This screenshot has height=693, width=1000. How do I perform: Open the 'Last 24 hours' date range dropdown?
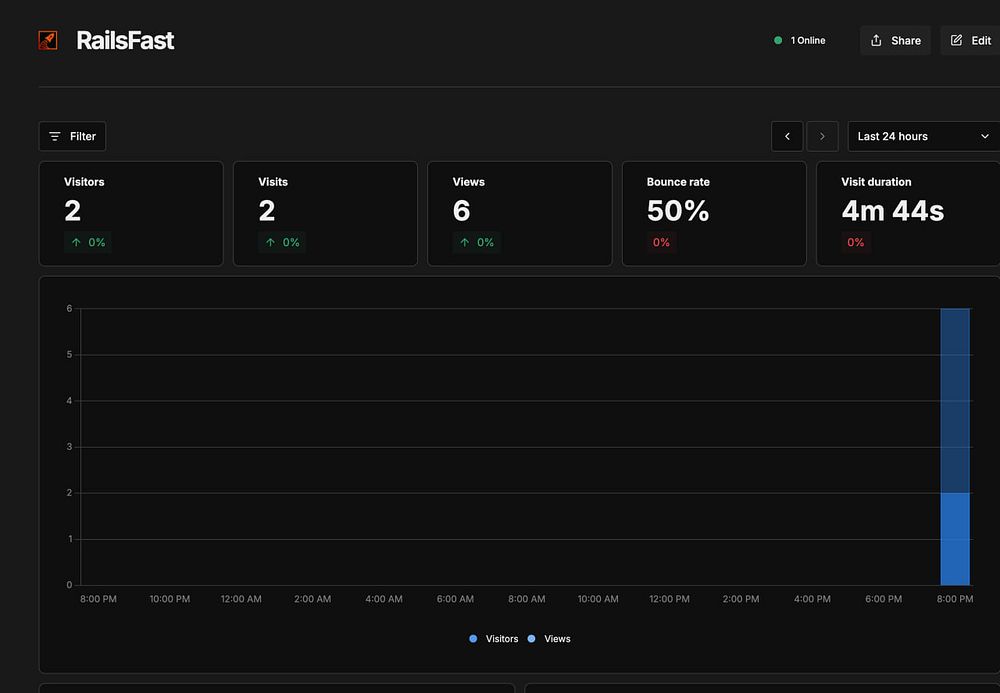pyautogui.click(x=923, y=136)
